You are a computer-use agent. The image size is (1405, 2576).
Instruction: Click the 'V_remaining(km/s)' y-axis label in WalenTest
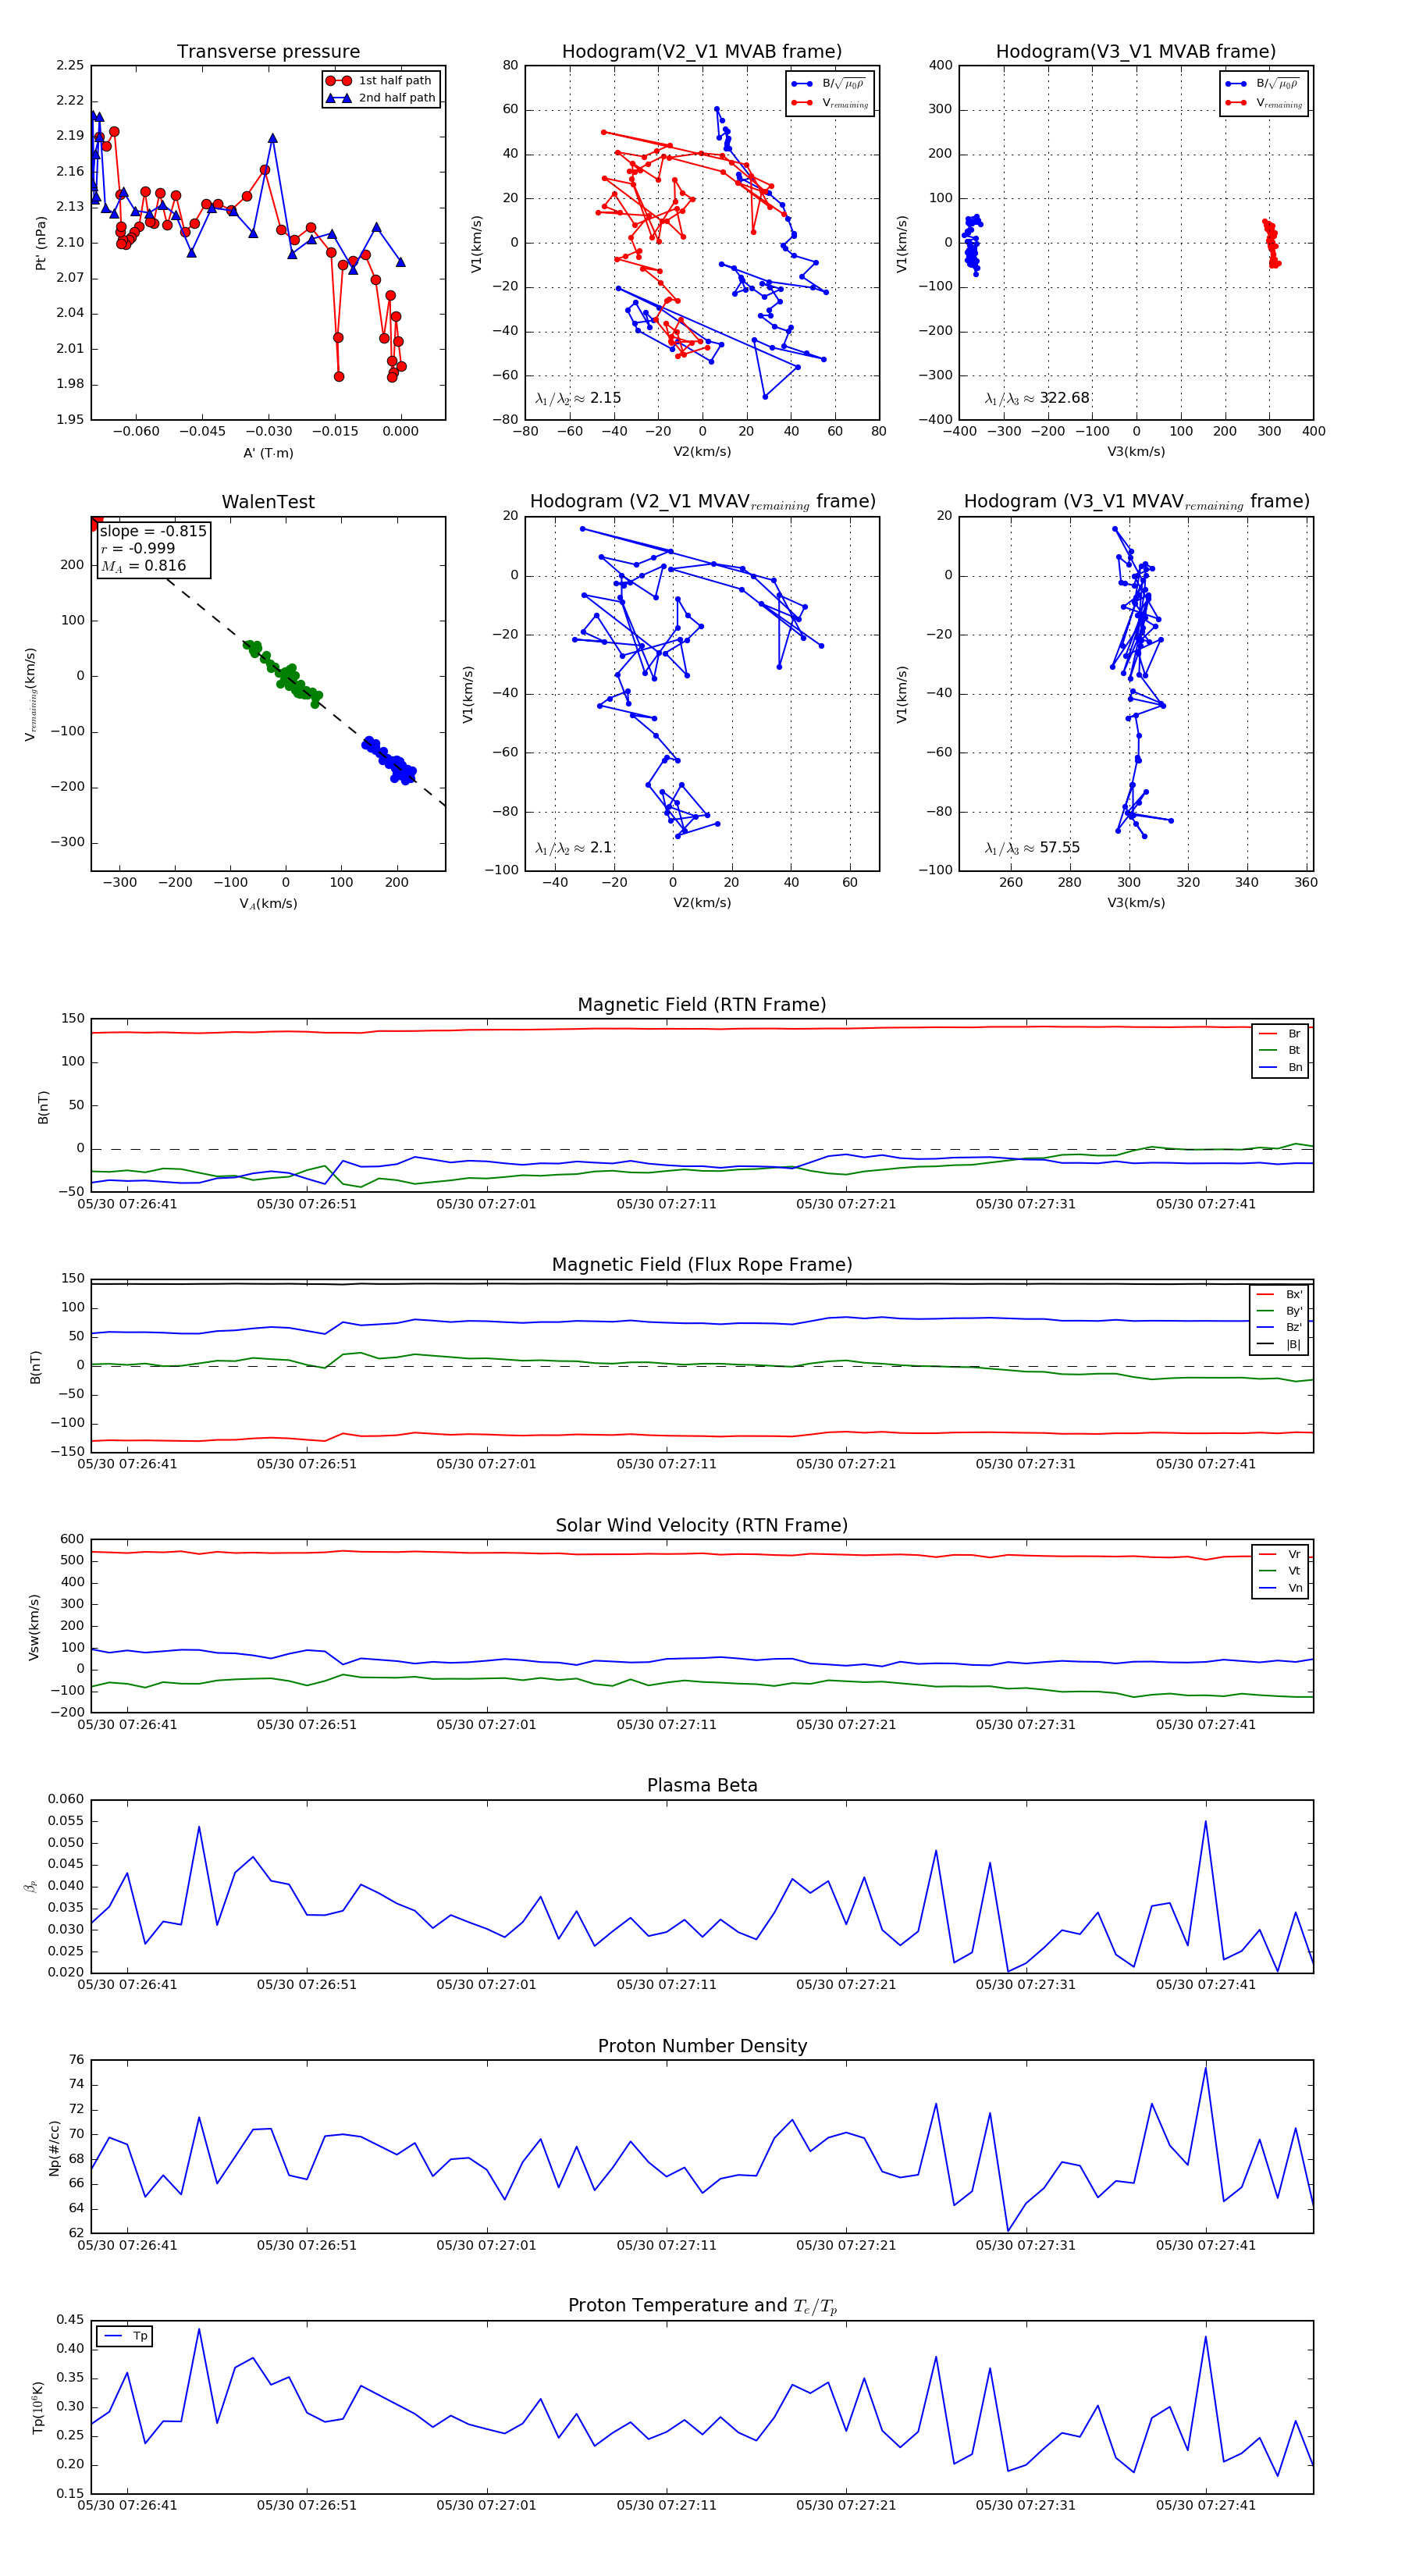31,694
